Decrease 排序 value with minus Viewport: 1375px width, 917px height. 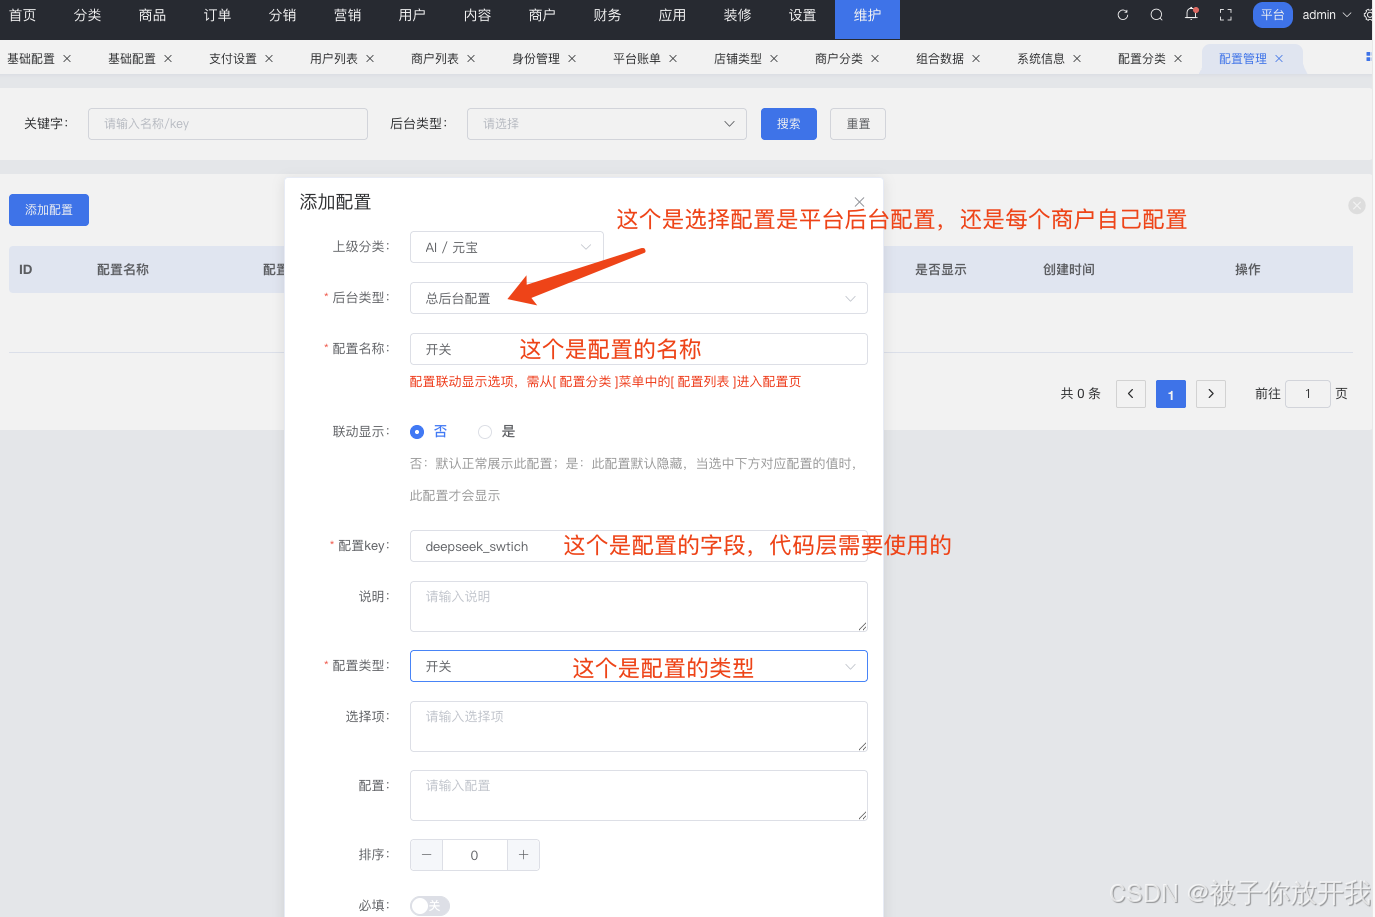click(427, 855)
